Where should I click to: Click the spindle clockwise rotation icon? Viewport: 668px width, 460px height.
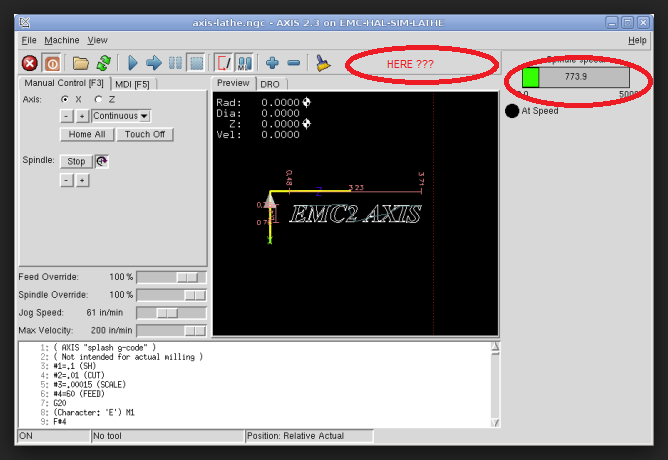pyautogui.click(x=102, y=161)
